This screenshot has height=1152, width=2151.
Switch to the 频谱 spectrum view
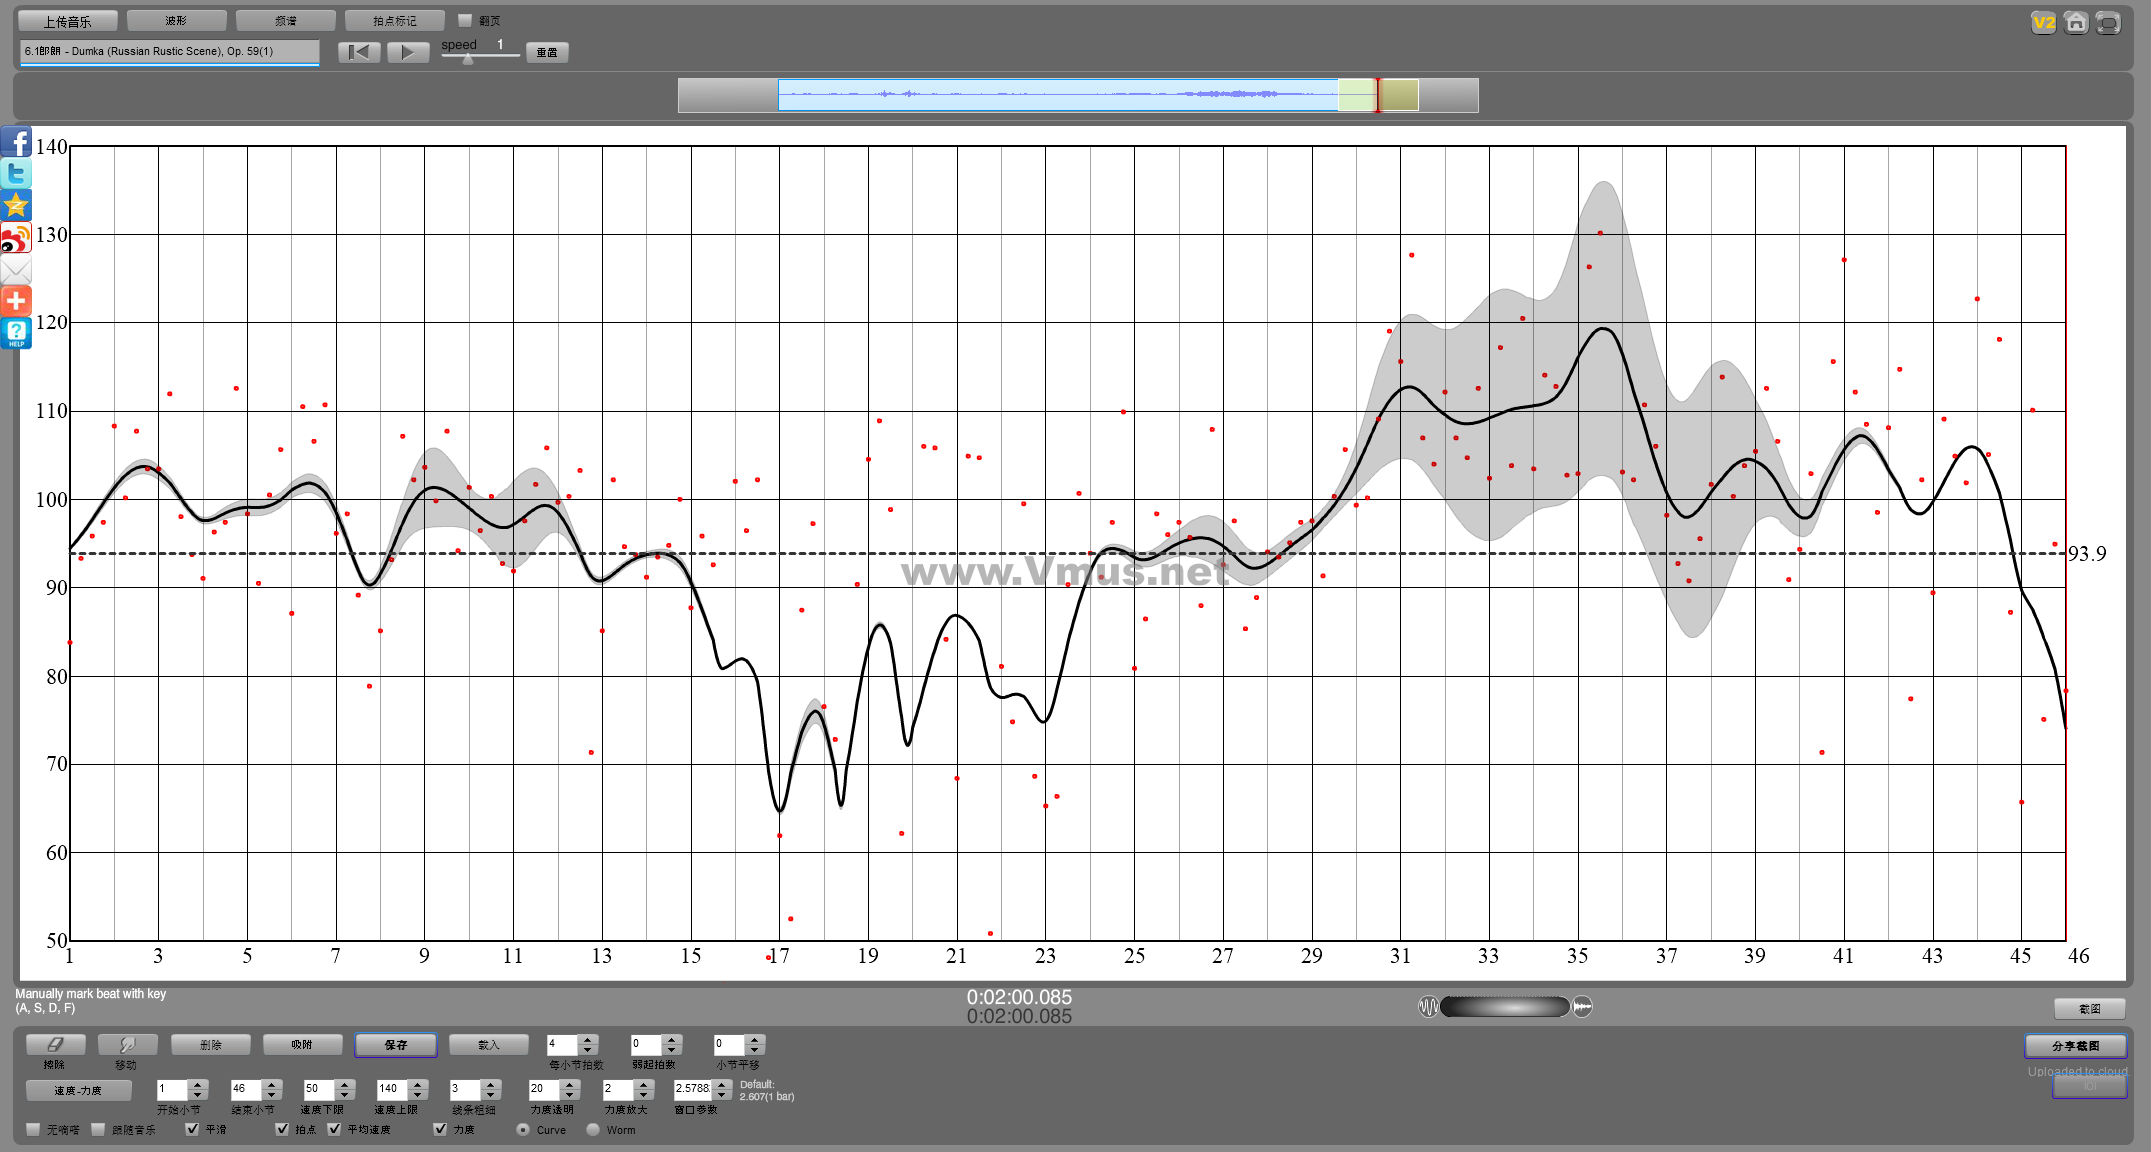tap(285, 21)
